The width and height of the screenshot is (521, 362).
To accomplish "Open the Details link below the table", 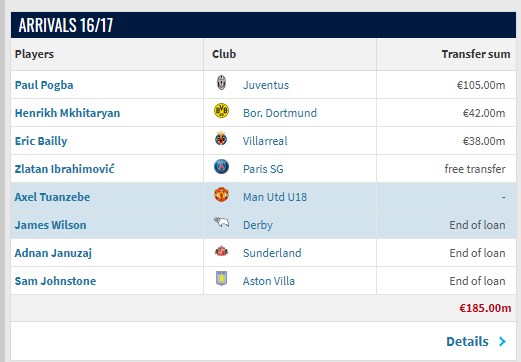I will click(x=467, y=342).
